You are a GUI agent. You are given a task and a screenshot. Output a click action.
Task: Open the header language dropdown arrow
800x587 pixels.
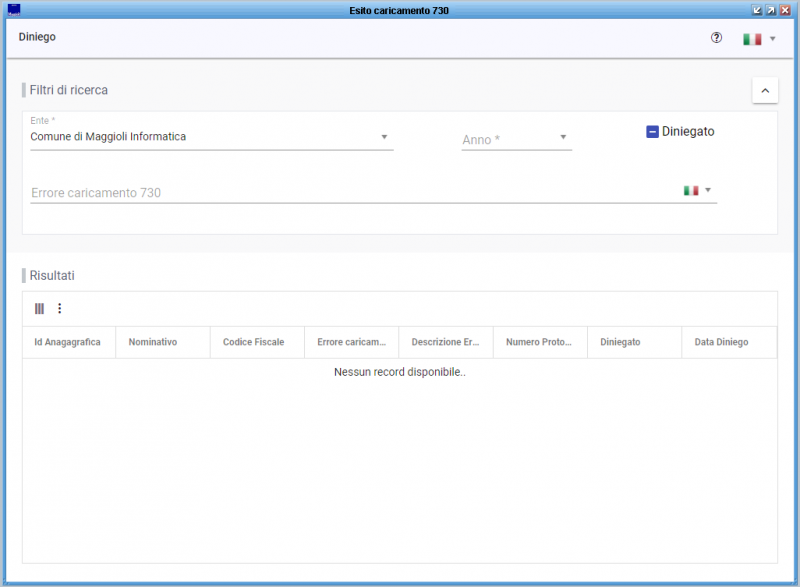click(x=772, y=39)
